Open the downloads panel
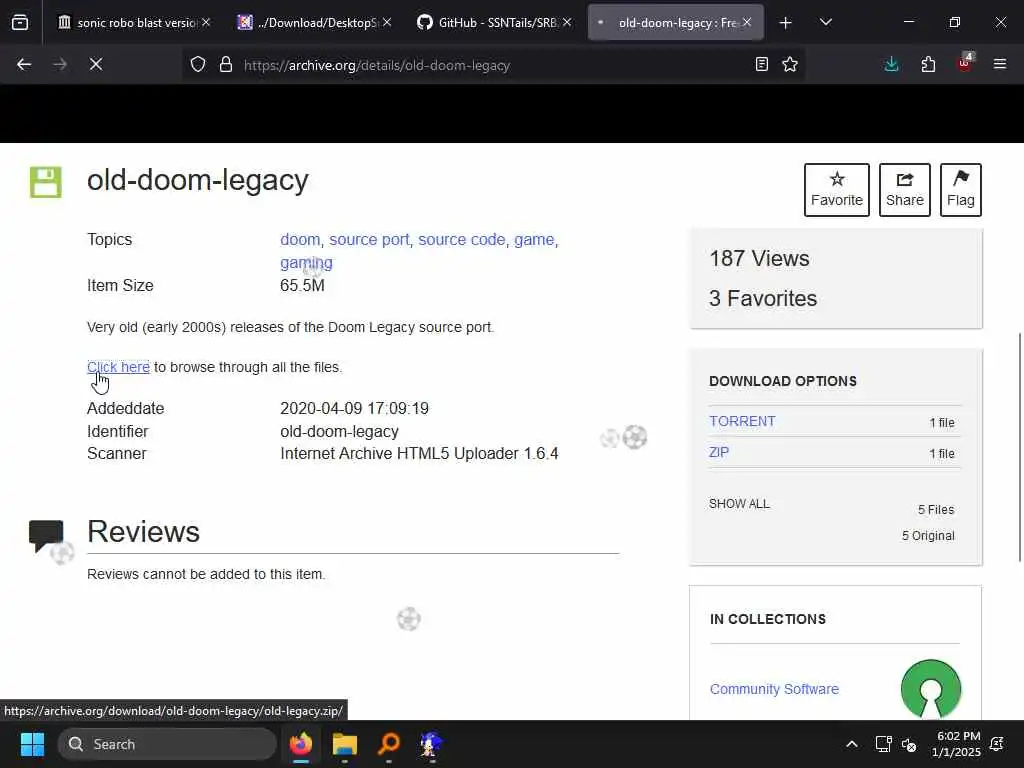 pos(891,64)
